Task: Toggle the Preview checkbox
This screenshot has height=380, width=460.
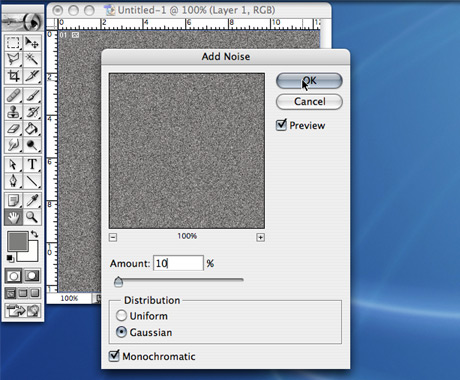Action: [281, 125]
